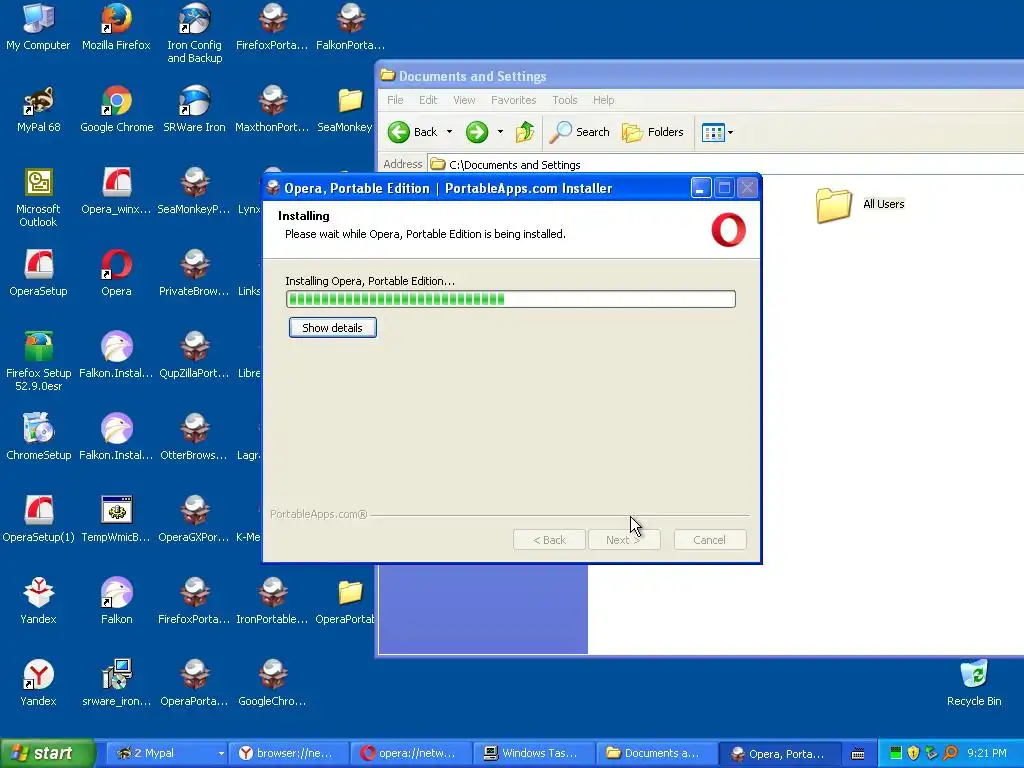The width and height of the screenshot is (1024, 768).
Task: Click Search in the Explorer toolbar
Action: coord(579,132)
